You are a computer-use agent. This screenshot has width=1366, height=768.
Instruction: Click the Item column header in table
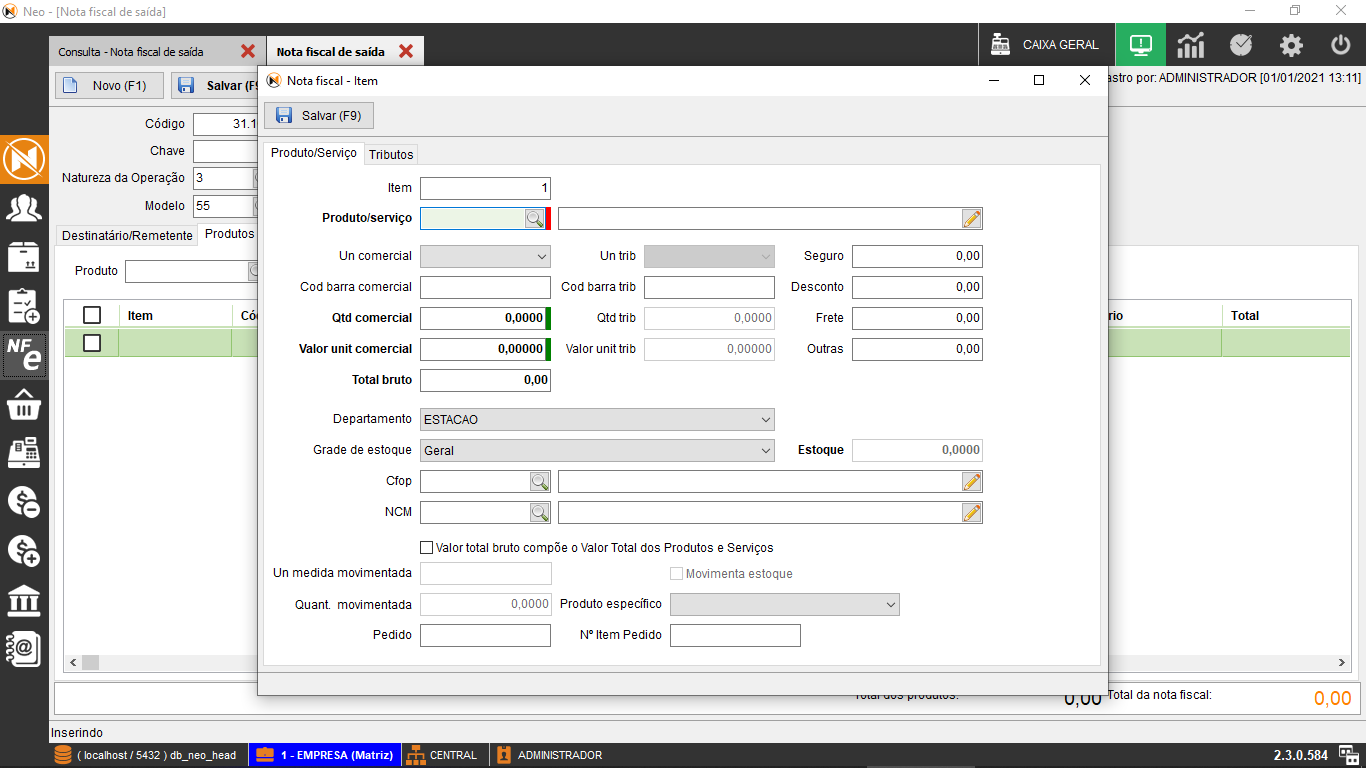tap(175, 315)
